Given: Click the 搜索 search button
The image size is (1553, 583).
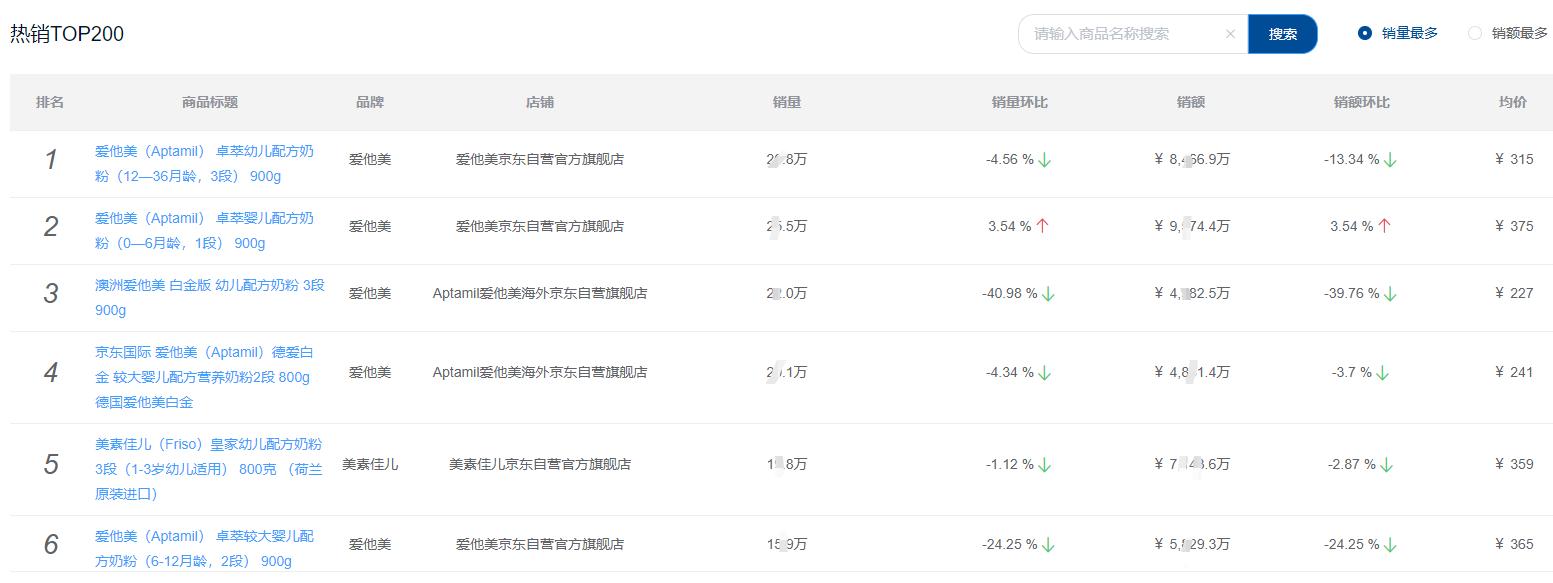Looking at the screenshot, I should tap(1283, 33).
